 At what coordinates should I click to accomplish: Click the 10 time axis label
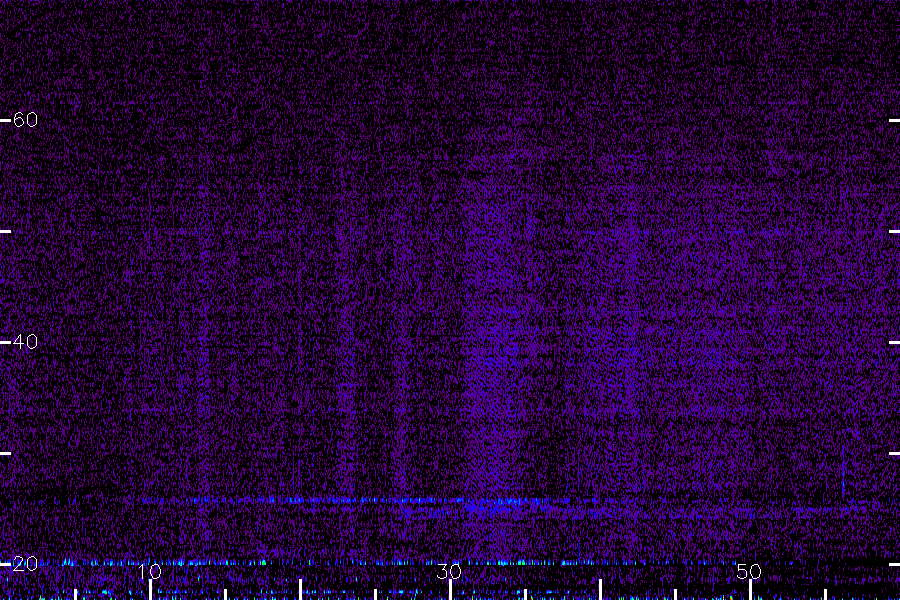tap(150, 571)
